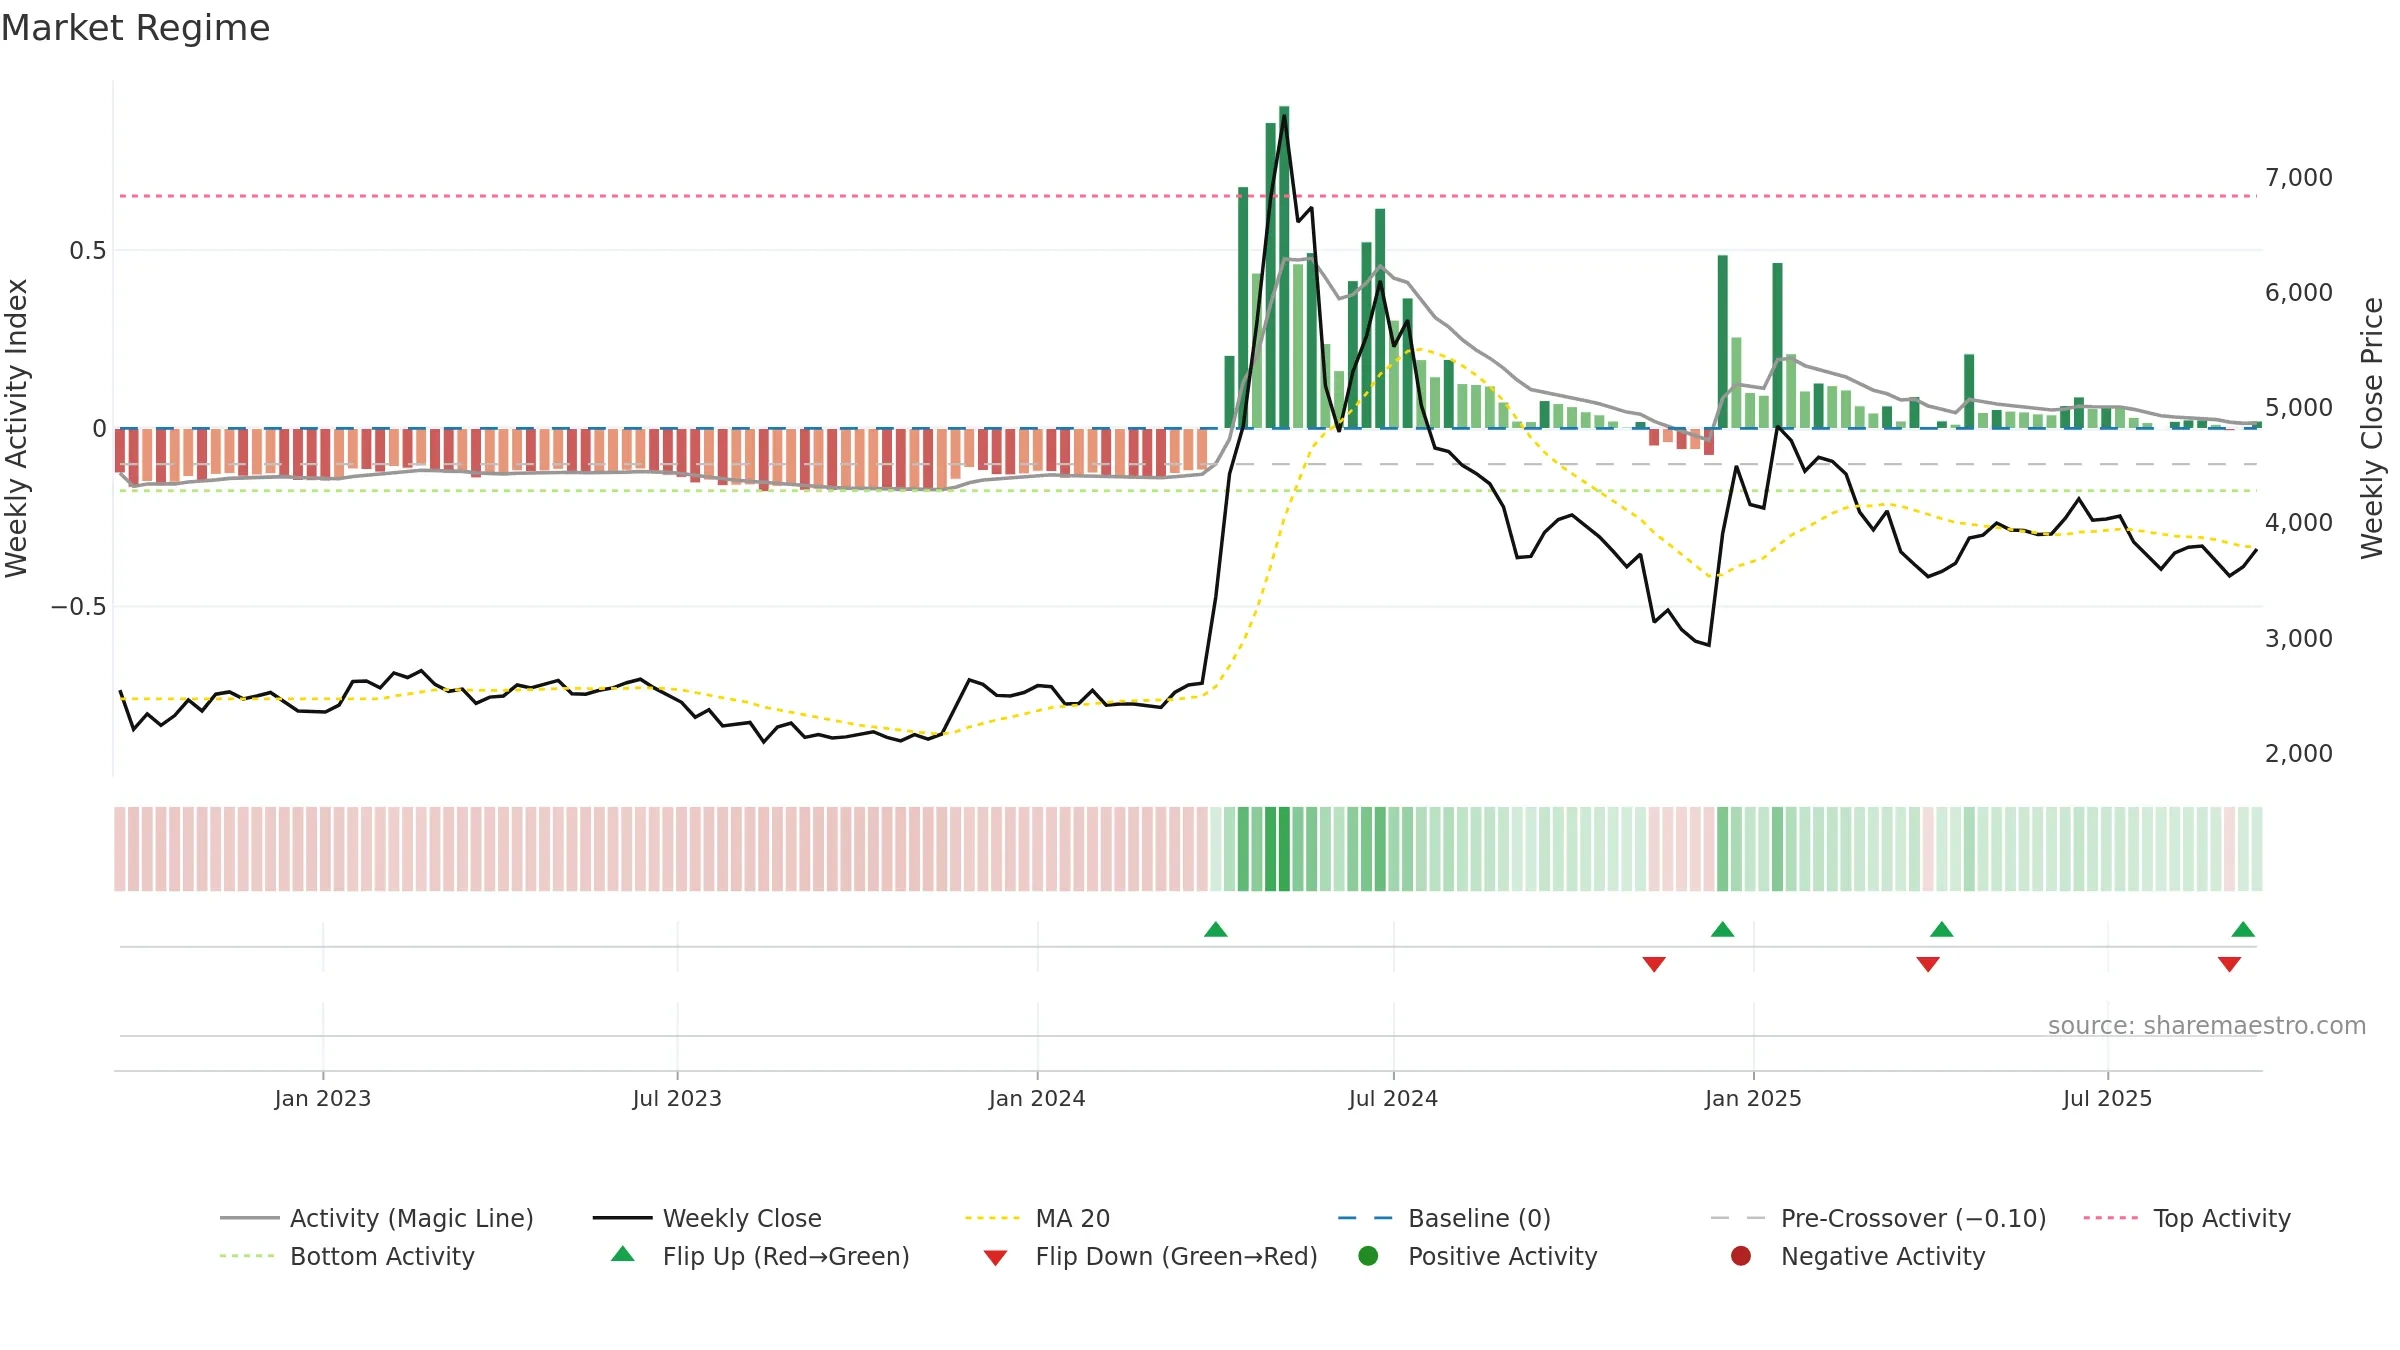This screenshot has width=2400, height=1350.
Task: Click the Jul 2025 x-axis label
Action: tap(2107, 1098)
